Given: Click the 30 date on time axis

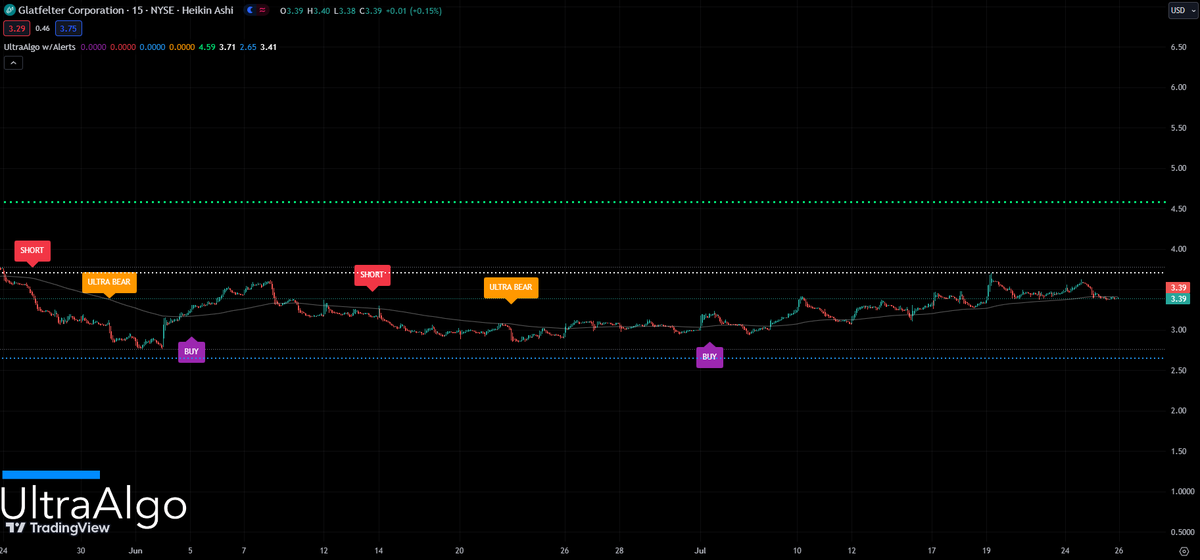Looking at the screenshot, I should click(x=82, y=551).
